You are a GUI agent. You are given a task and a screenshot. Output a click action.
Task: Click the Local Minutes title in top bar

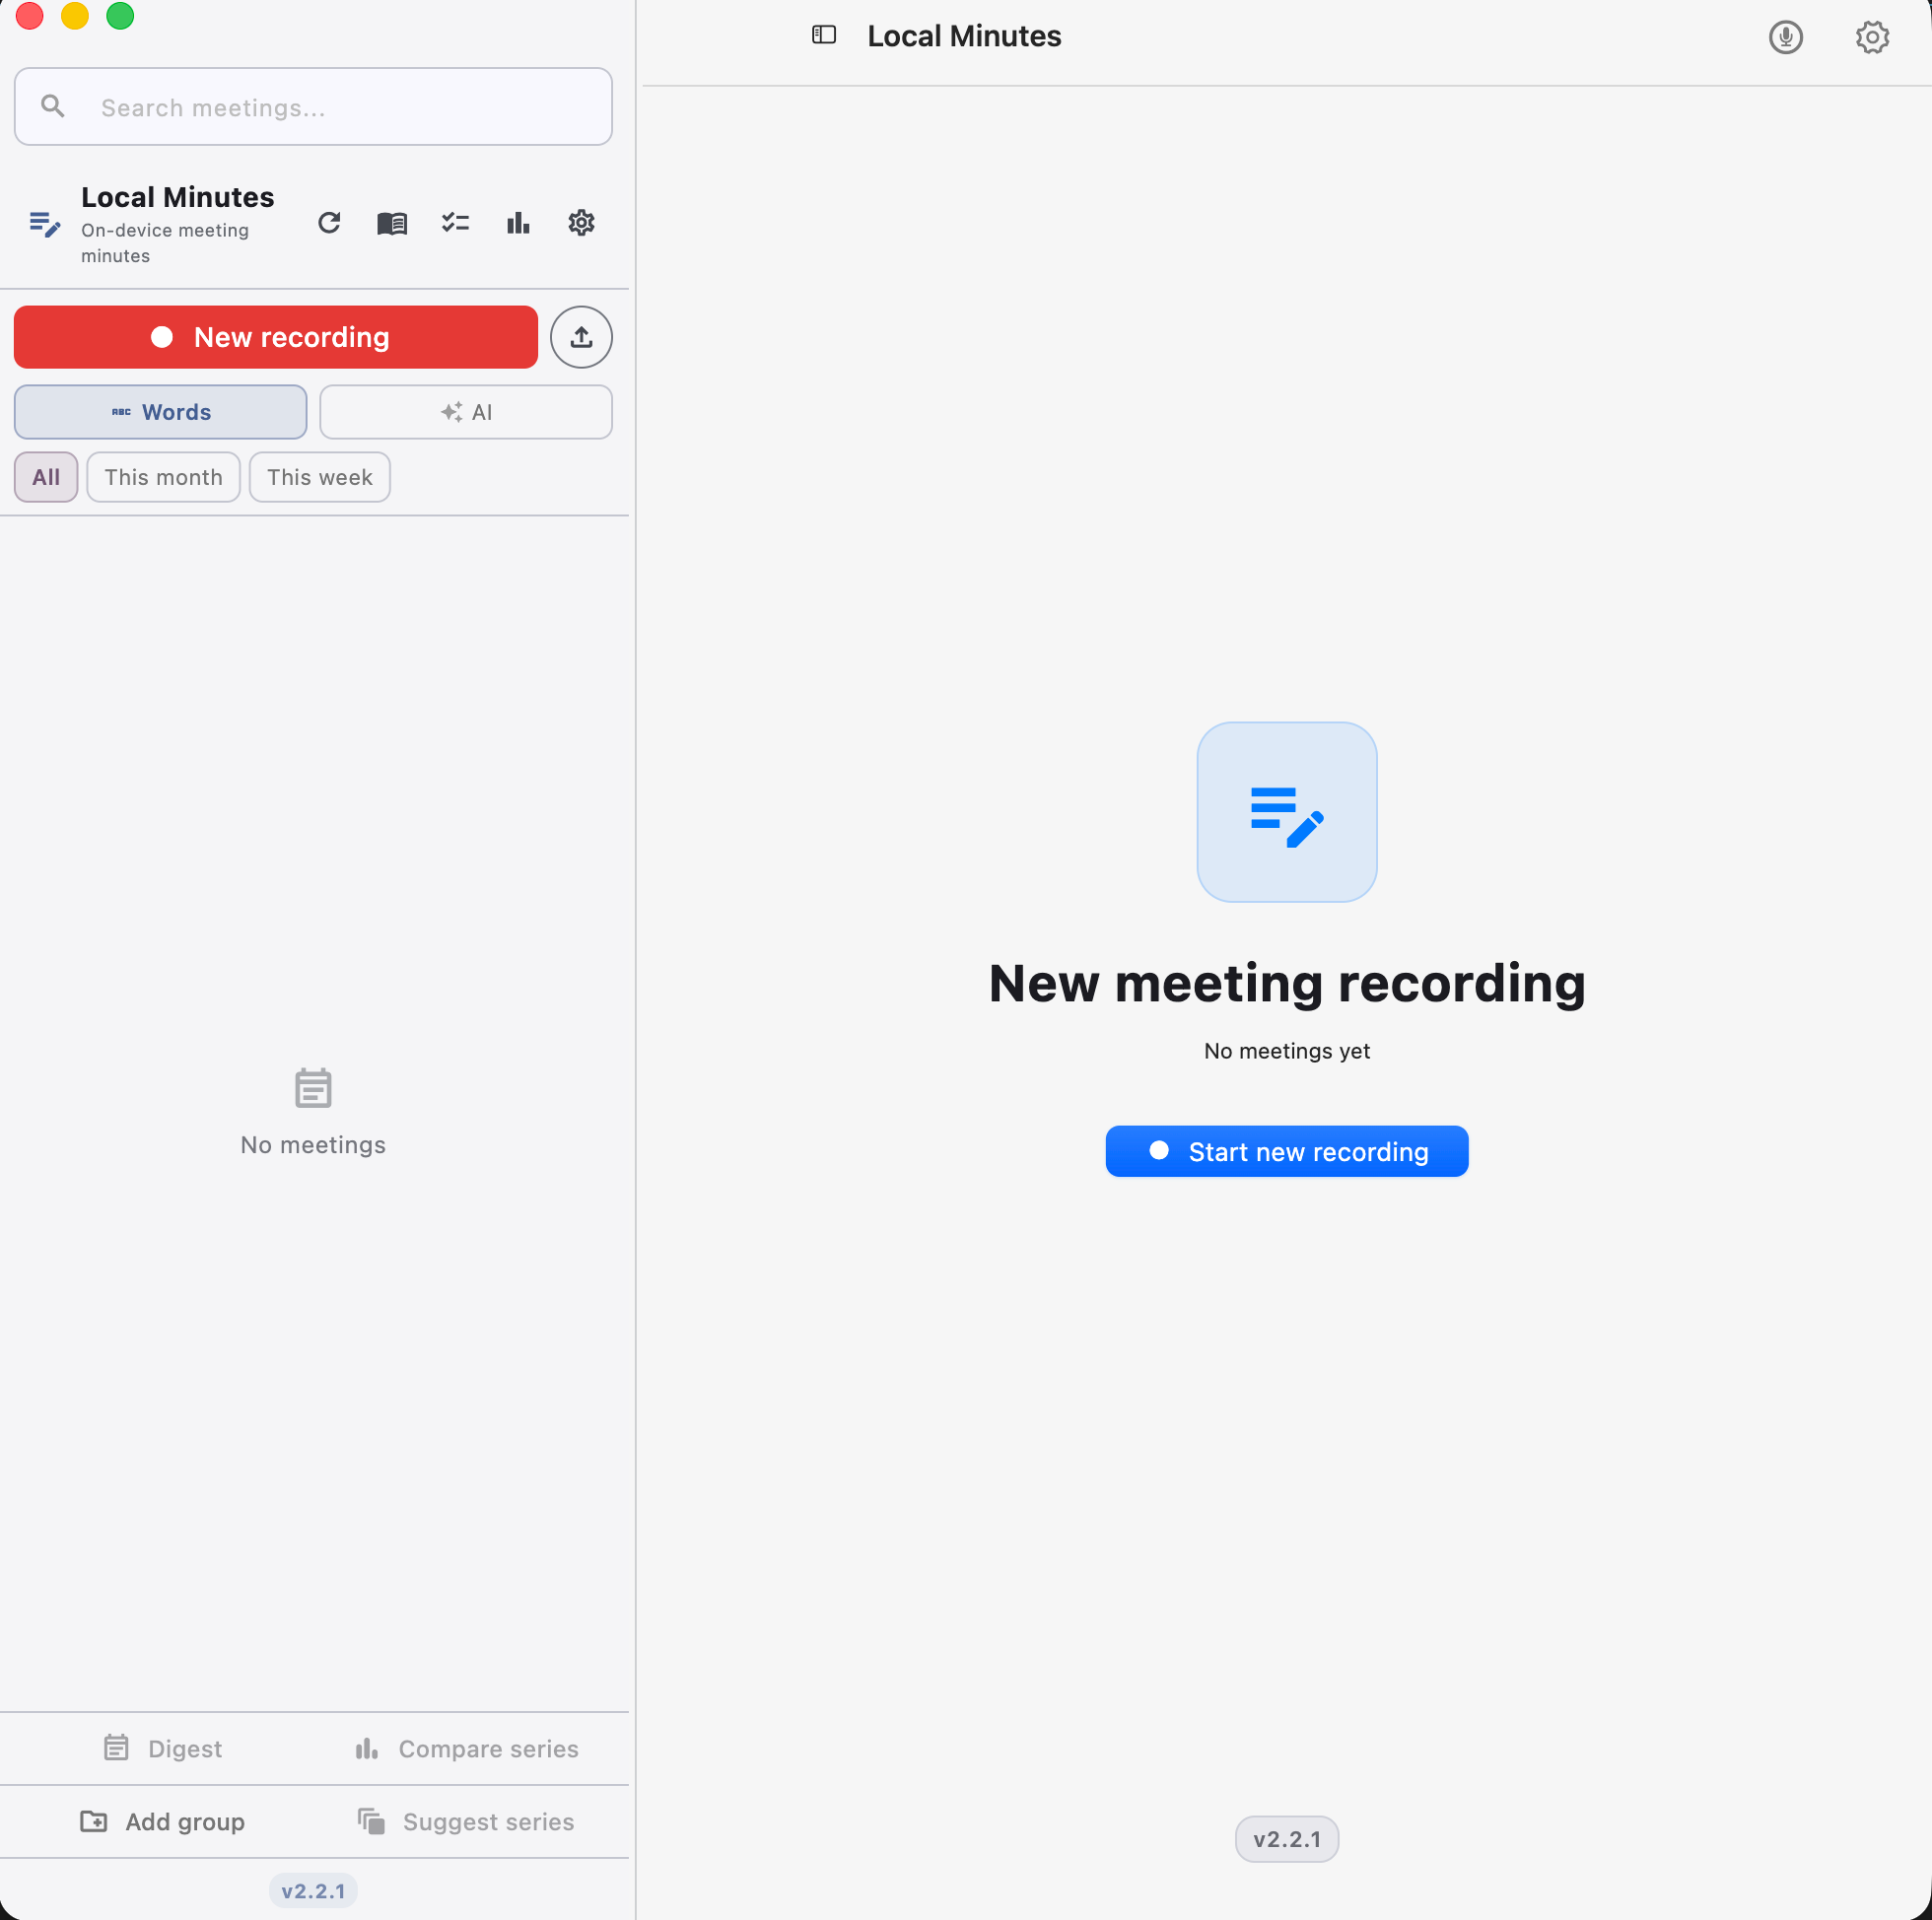point(964,36)
